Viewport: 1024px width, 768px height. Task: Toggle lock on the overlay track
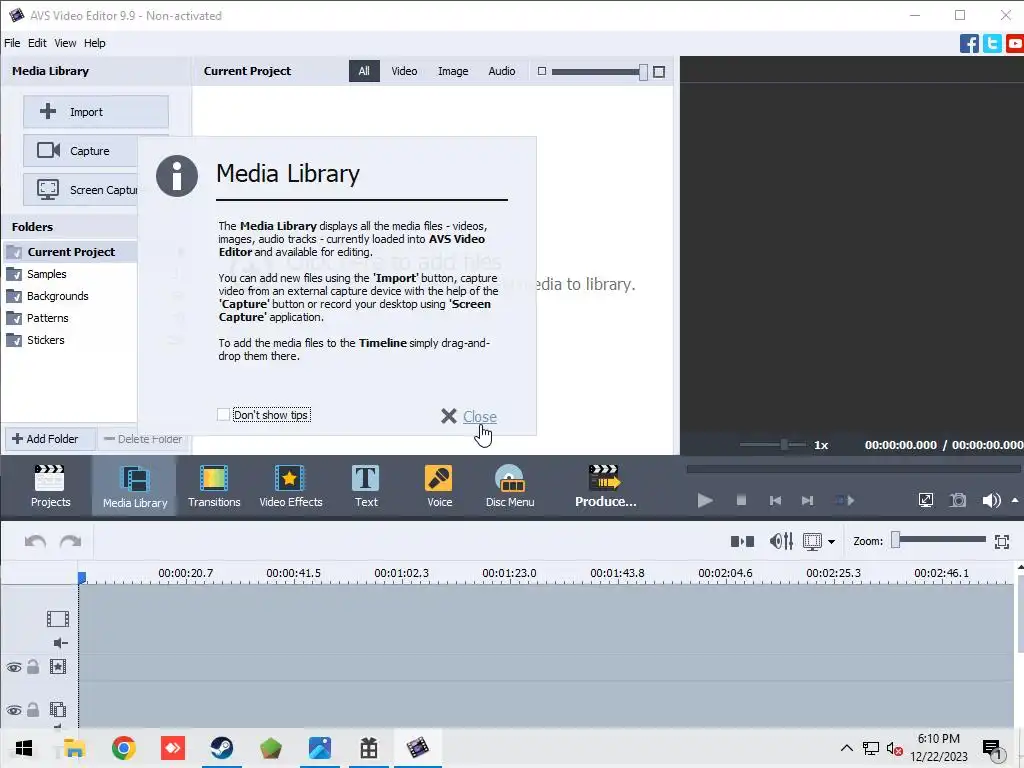33,709
